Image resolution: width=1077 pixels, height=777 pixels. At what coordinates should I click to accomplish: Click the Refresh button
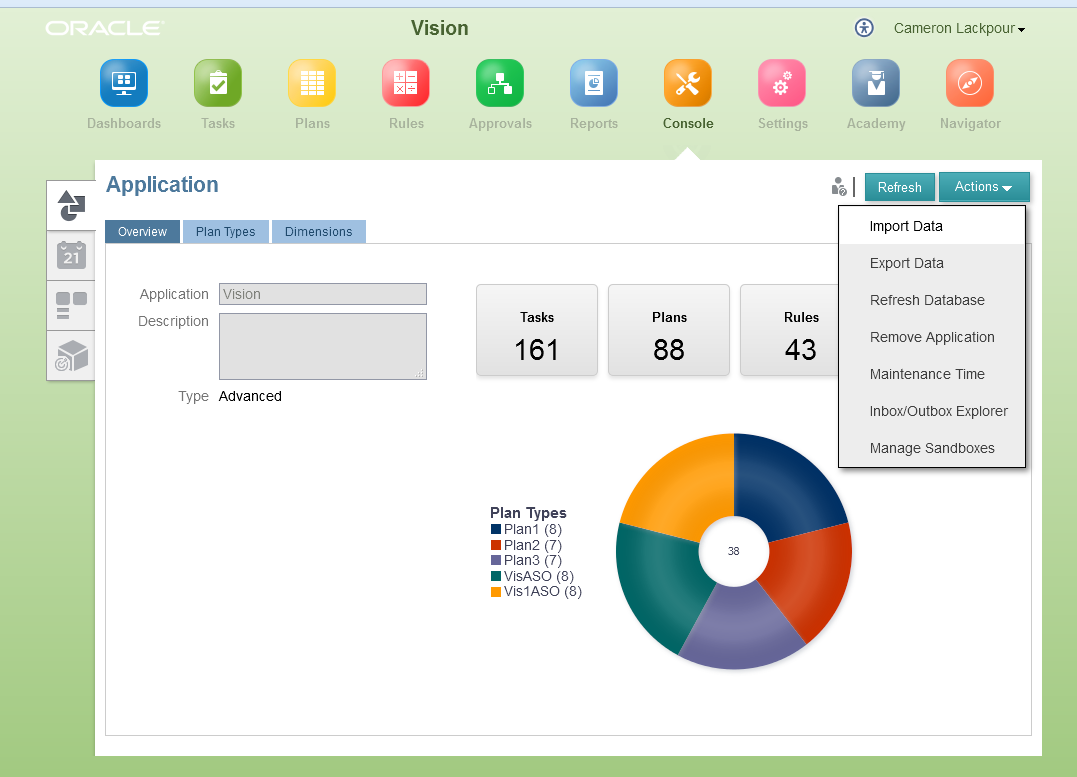(x=899, y=187)
